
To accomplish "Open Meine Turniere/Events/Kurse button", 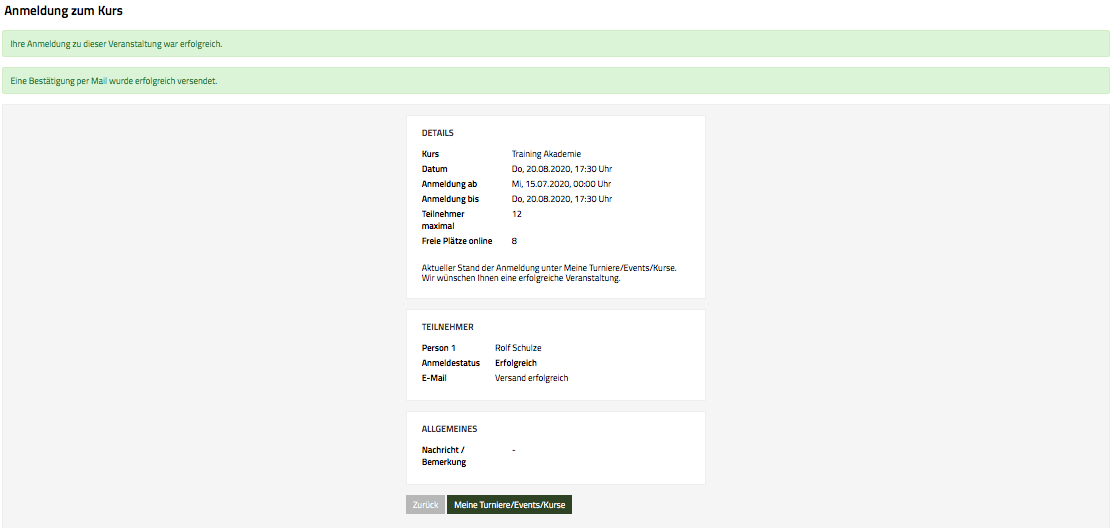I will point(509,505).
